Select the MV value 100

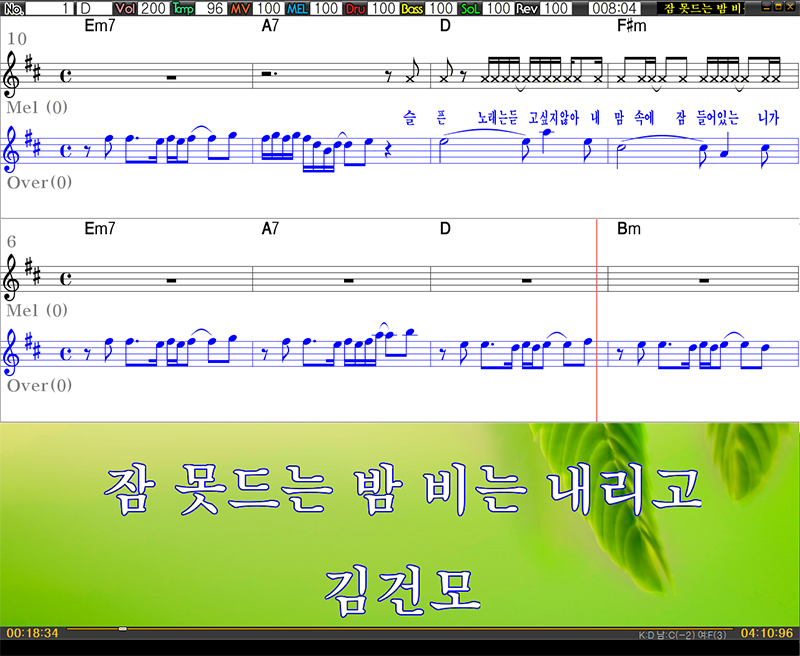click(x=268, y=8)
